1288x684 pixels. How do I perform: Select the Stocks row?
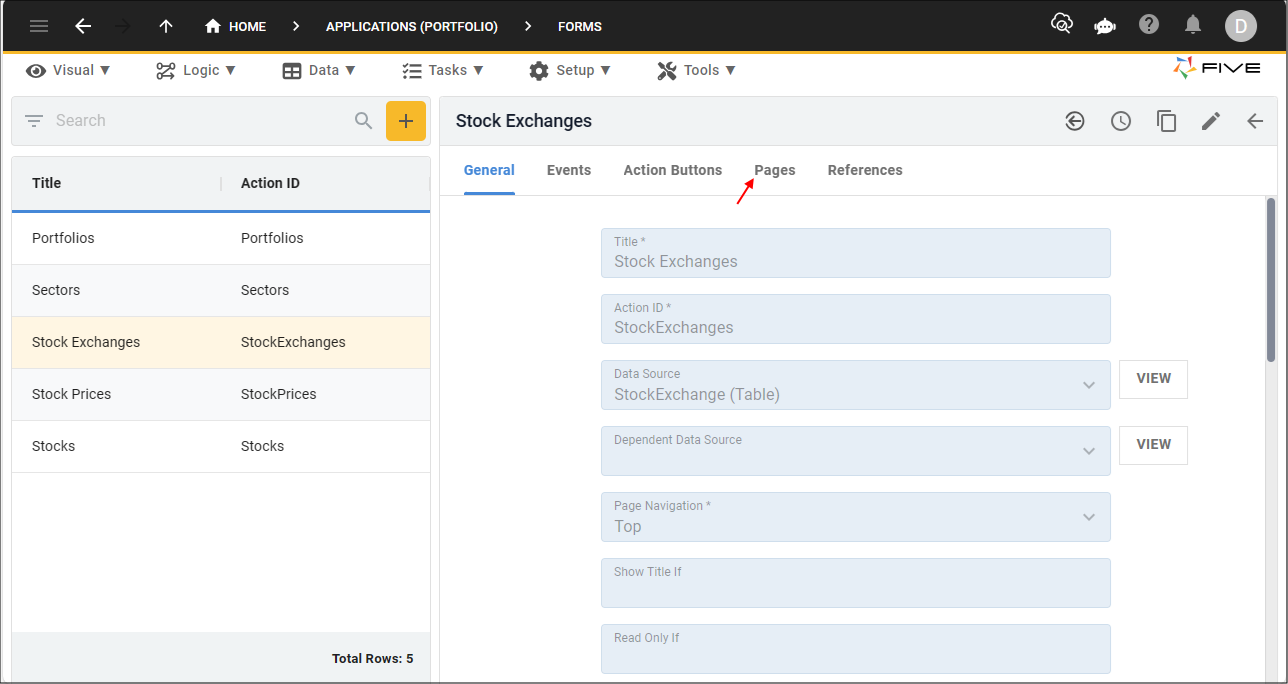coord(221,446)
